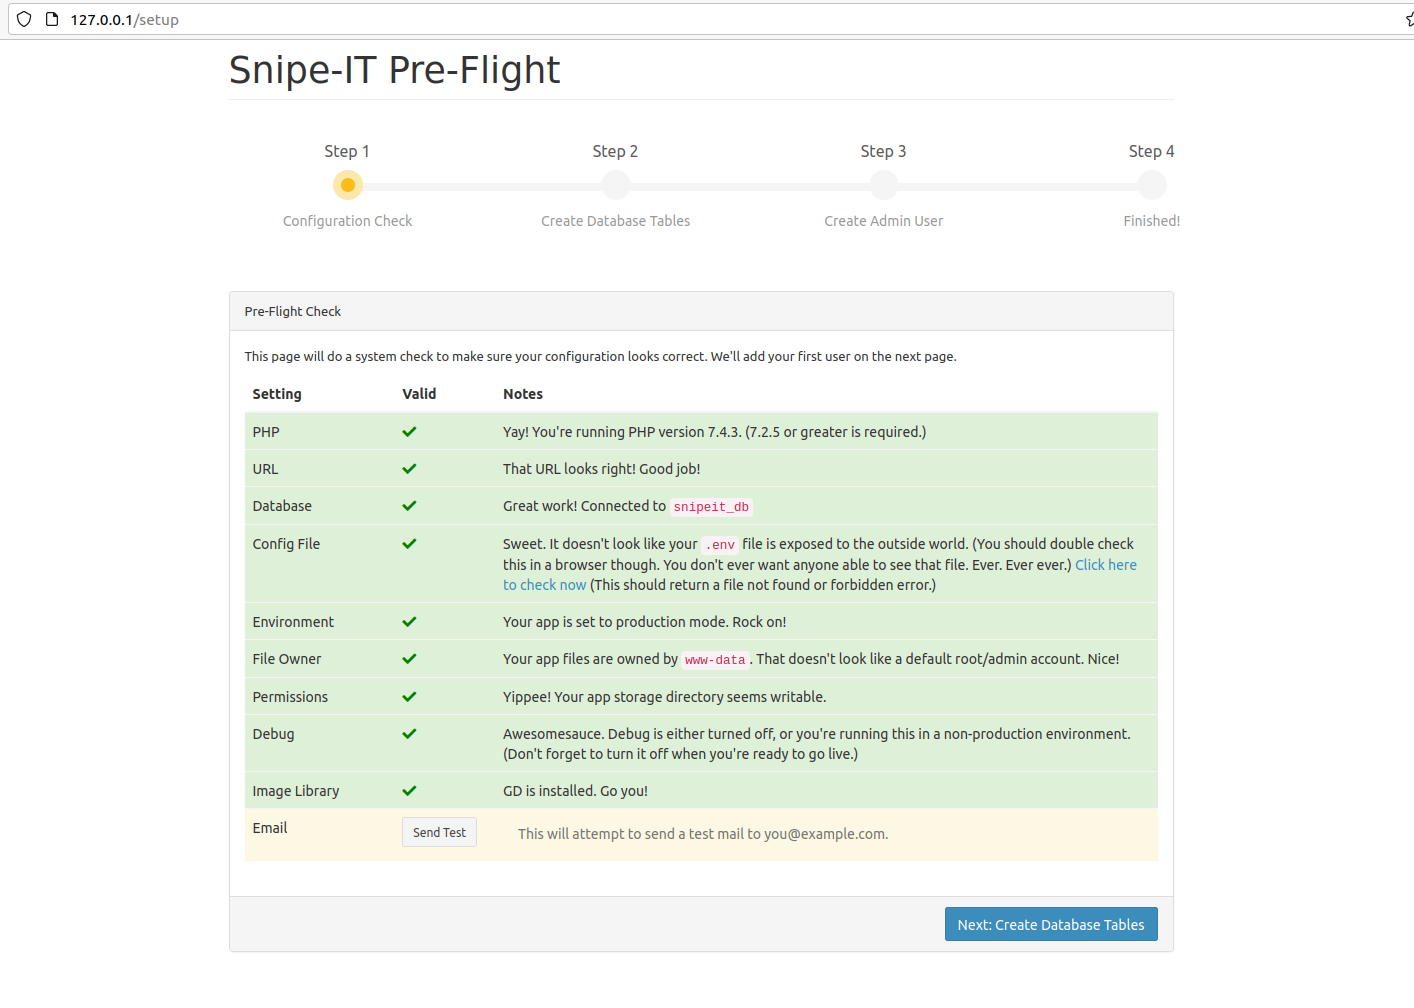Screen dimensions: 1414x1008
Task: Click the URL row green checkmark
Action: (409, 469)
